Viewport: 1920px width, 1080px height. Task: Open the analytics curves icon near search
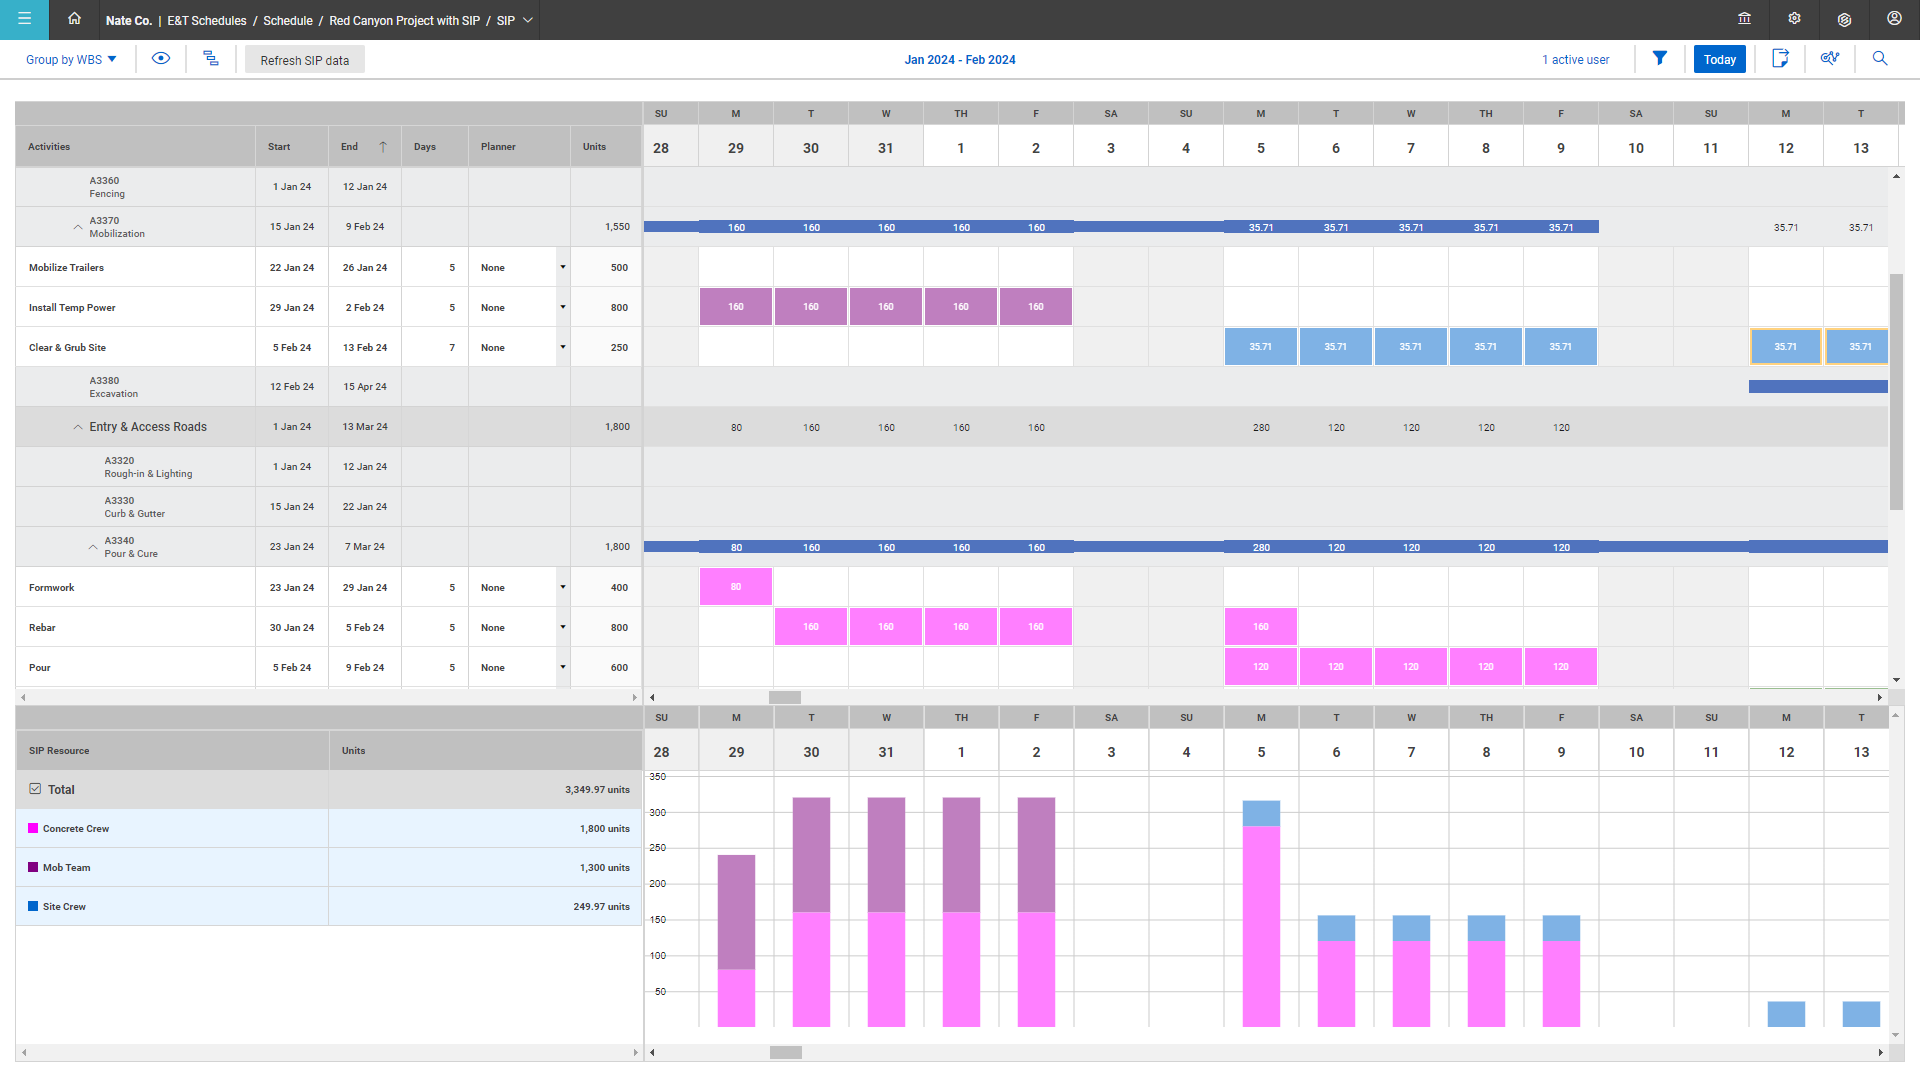1830,59
